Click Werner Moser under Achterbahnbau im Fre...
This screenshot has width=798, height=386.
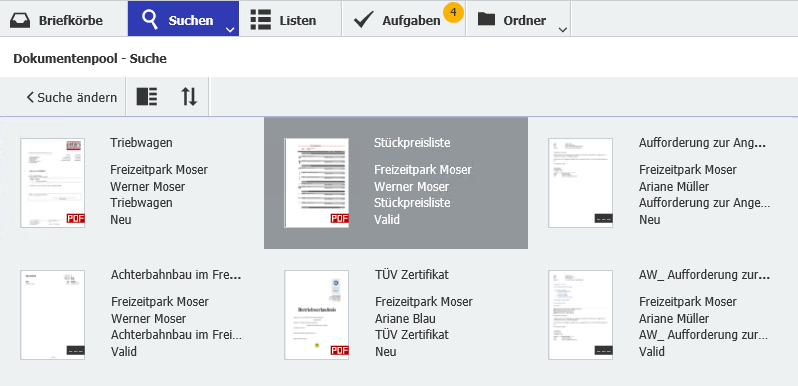coord(148,319)
